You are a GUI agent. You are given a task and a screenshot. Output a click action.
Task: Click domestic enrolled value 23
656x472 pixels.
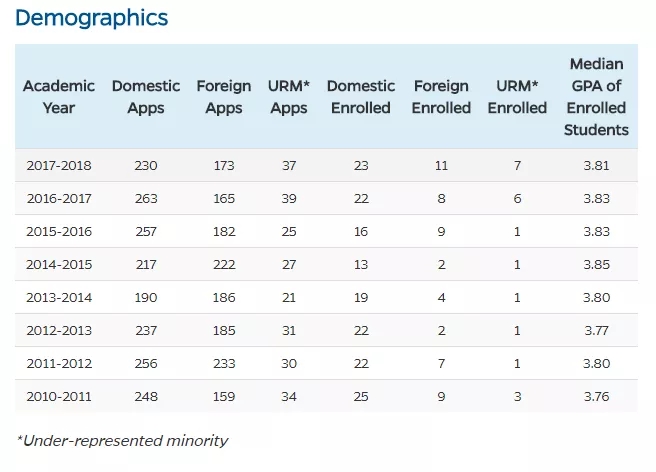click(361, 165)
